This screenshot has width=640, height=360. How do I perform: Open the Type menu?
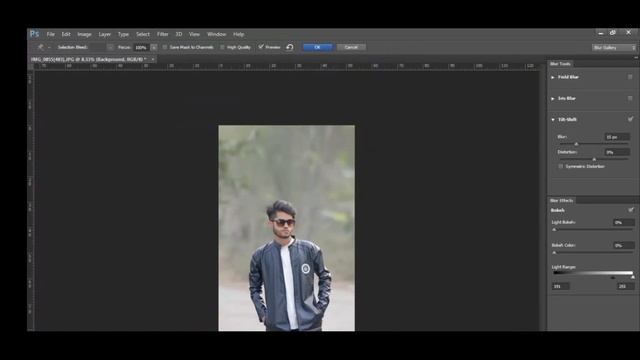click(x=123, y=34)
